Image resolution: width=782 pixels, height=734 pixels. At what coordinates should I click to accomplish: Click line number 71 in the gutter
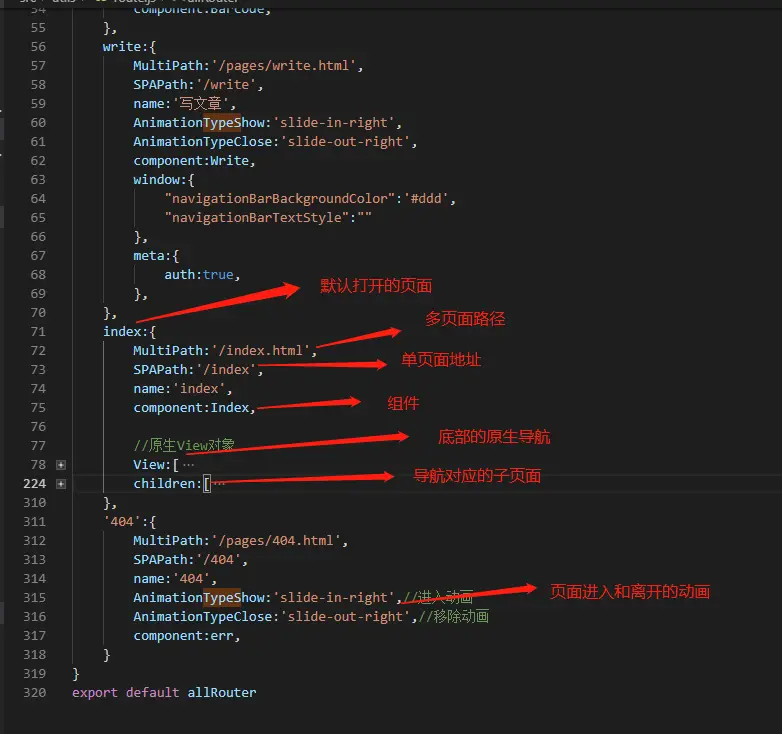[x=38, y=332]
